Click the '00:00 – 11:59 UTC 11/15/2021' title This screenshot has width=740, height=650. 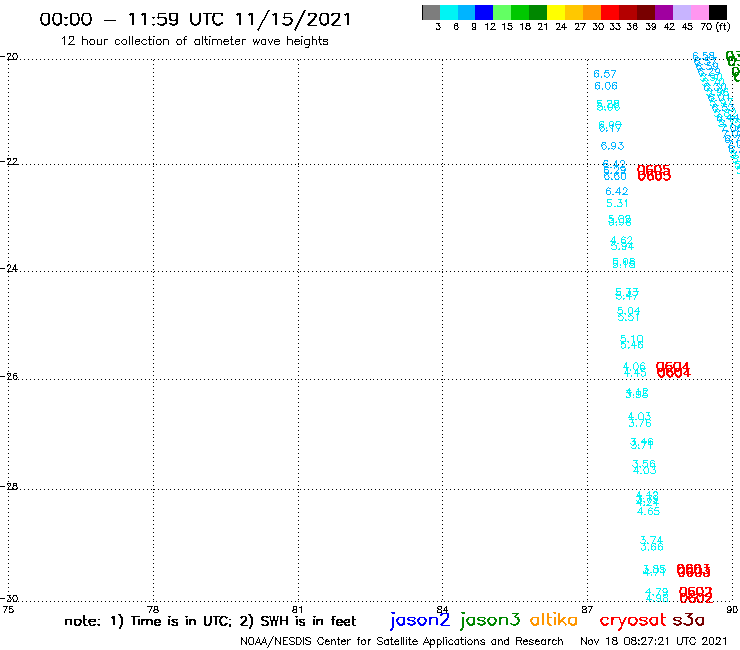click(195, 19)
